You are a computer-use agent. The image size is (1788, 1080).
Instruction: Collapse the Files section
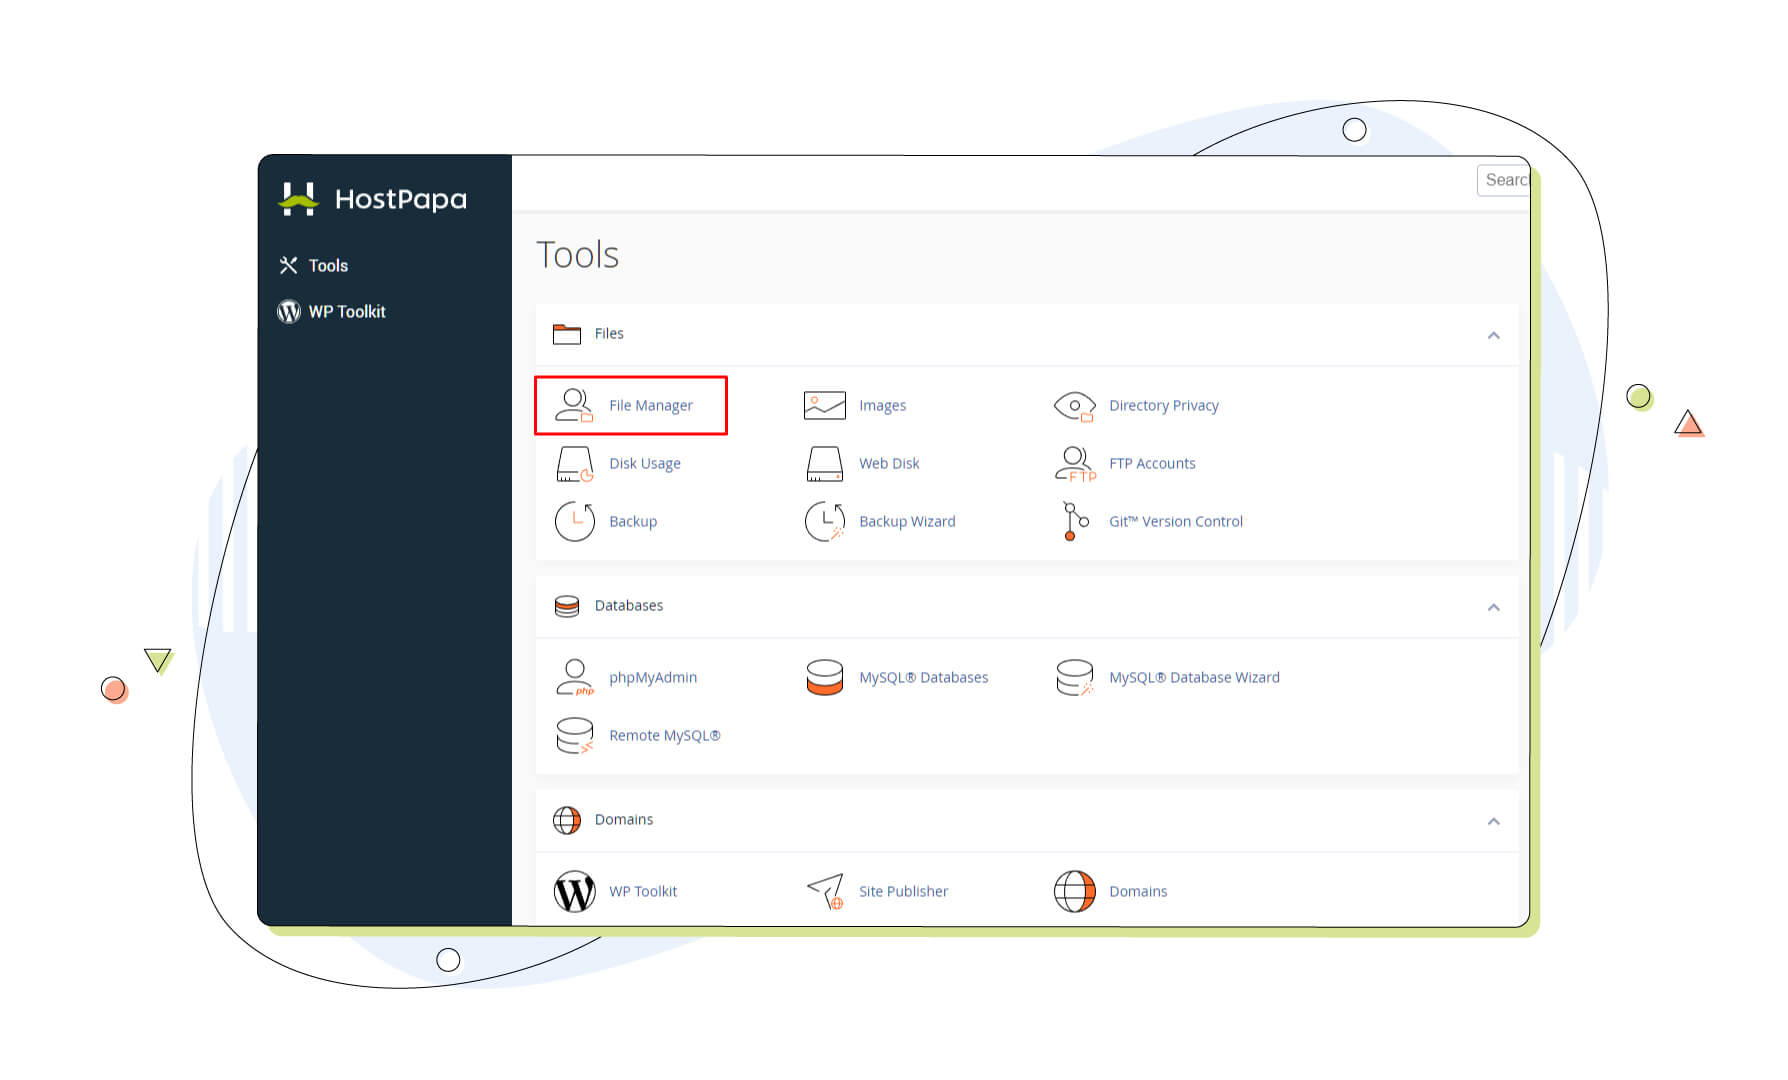tap(1493, 335)
